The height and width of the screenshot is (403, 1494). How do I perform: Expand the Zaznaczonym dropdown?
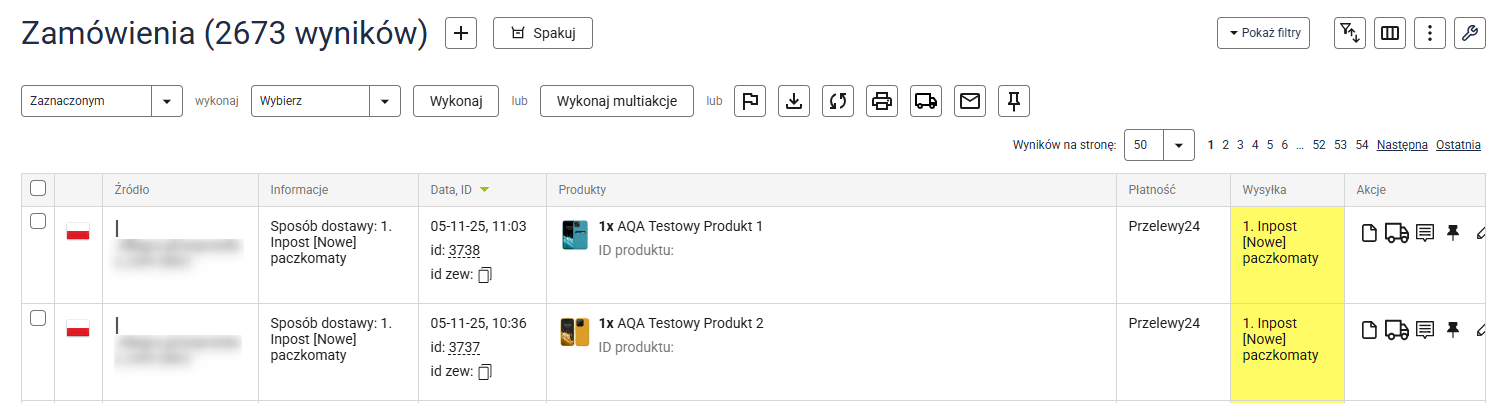[167, 101]
